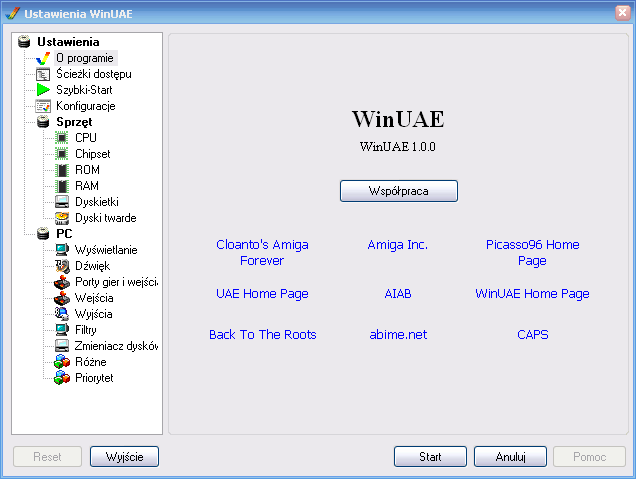This screenshot has height=479, width=636.
Task: Open the Filtry settings entry
Action: [86, 330]
